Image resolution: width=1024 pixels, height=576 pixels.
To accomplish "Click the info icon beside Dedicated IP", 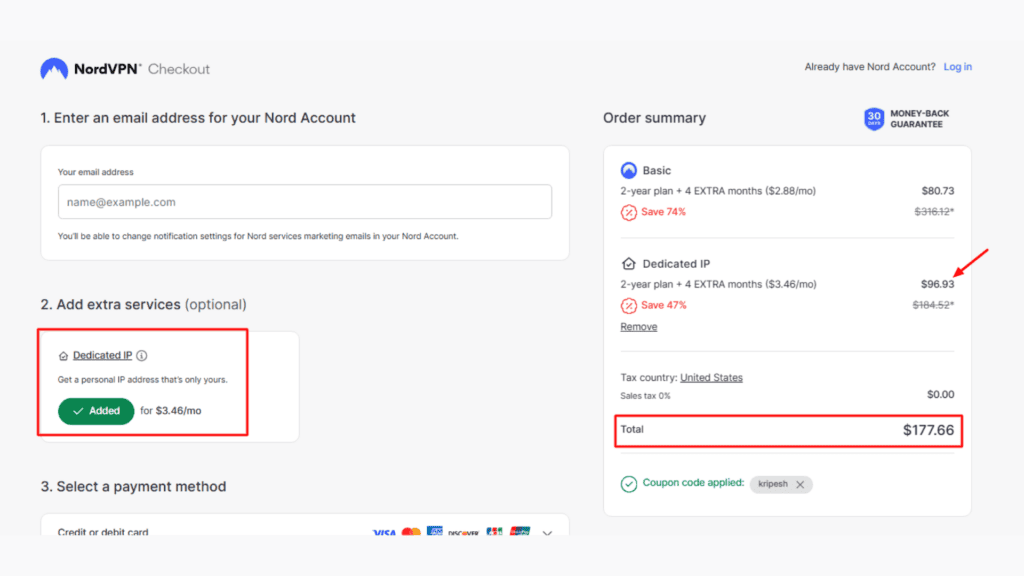I will 142,355.
